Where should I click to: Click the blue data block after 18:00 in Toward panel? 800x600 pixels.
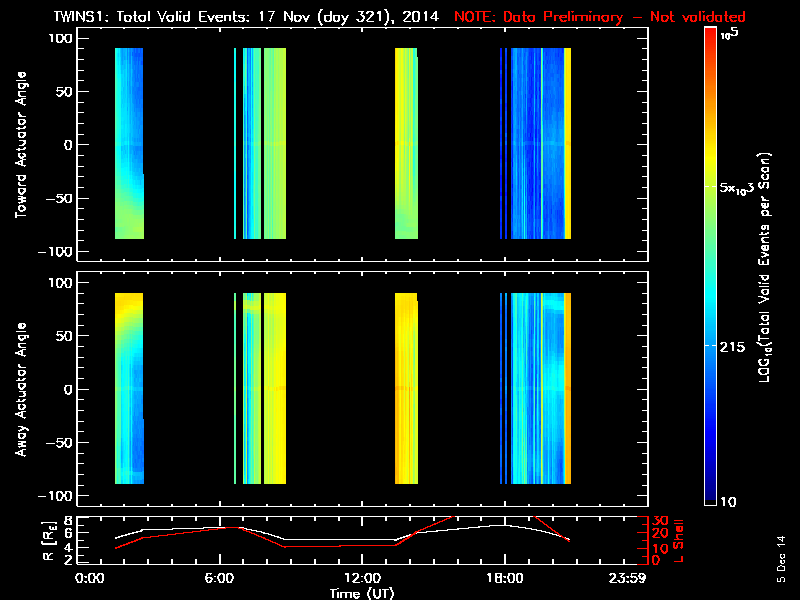point(537,143)
